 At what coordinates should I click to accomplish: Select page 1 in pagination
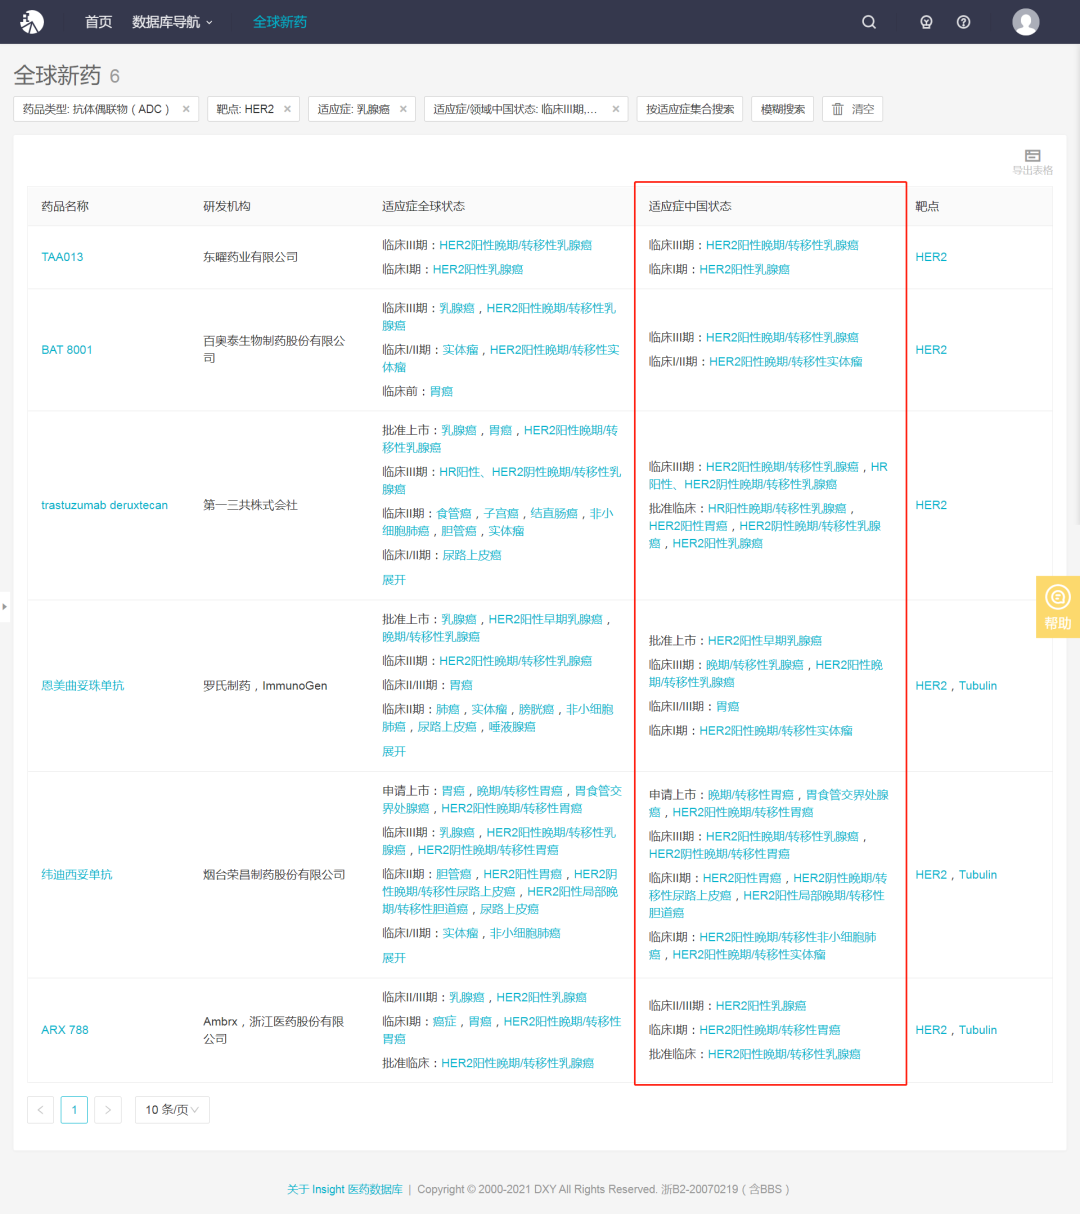74,1110
